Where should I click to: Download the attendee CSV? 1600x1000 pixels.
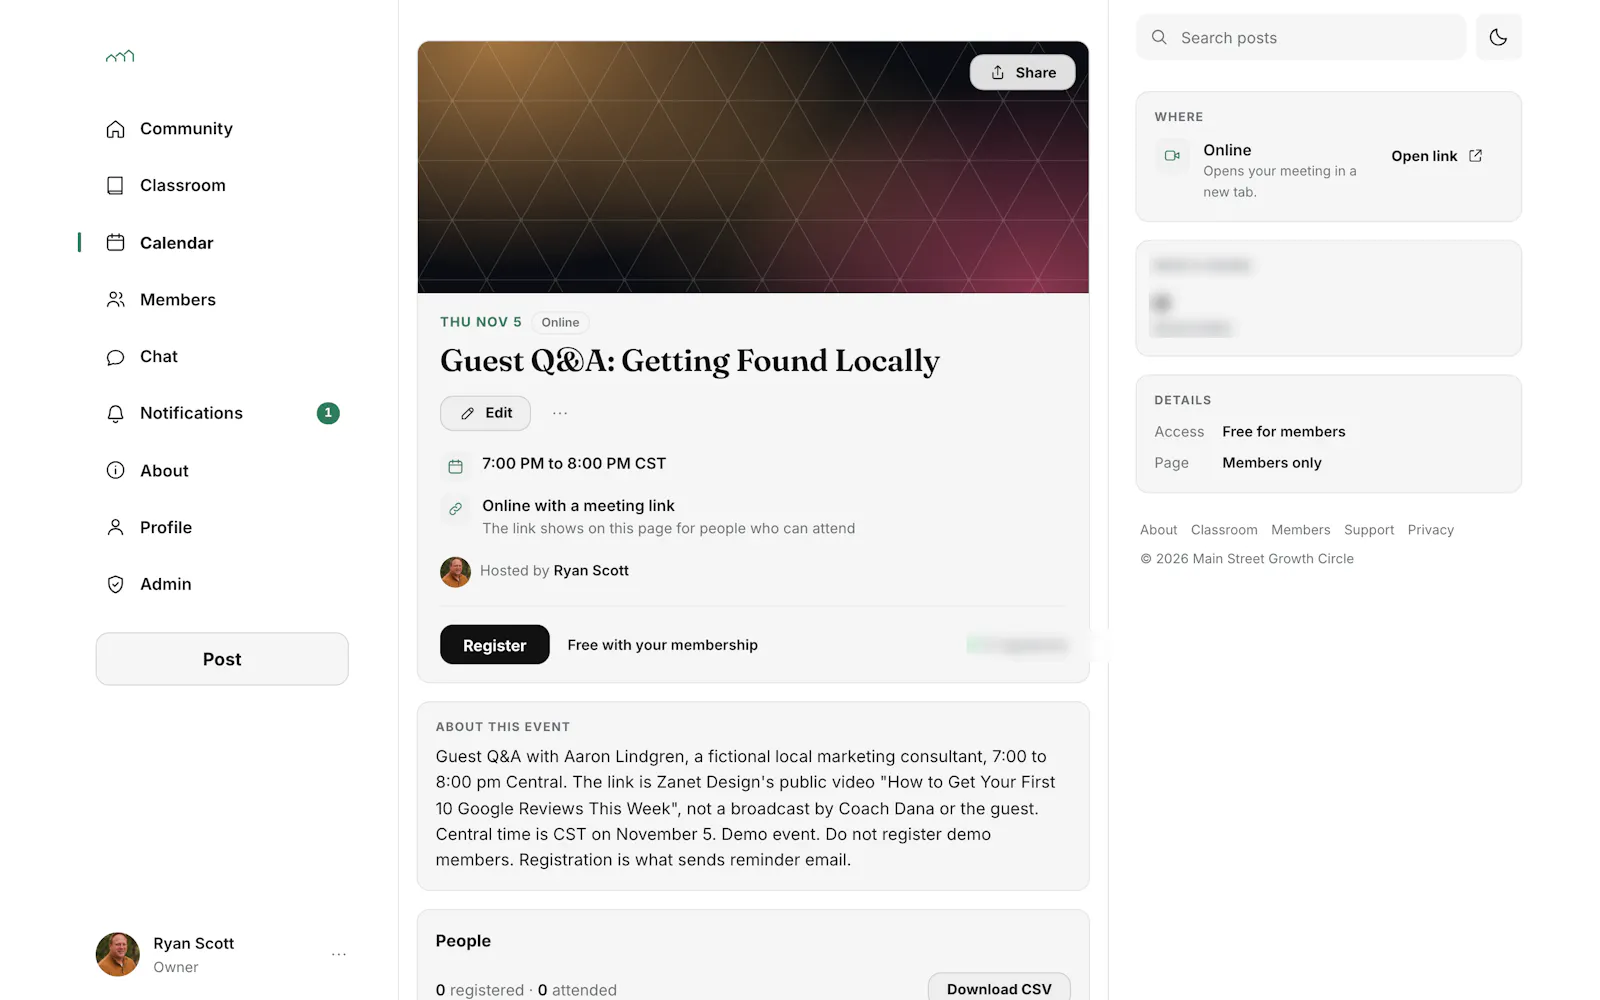tap(999, 988)
